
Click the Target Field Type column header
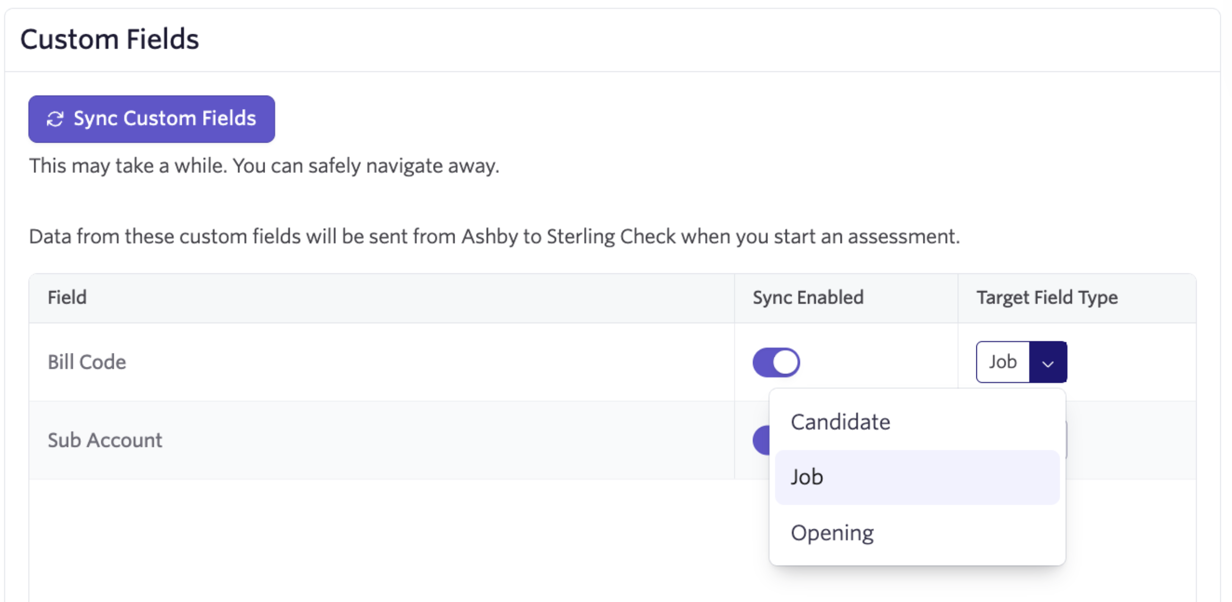(1047, 298)
